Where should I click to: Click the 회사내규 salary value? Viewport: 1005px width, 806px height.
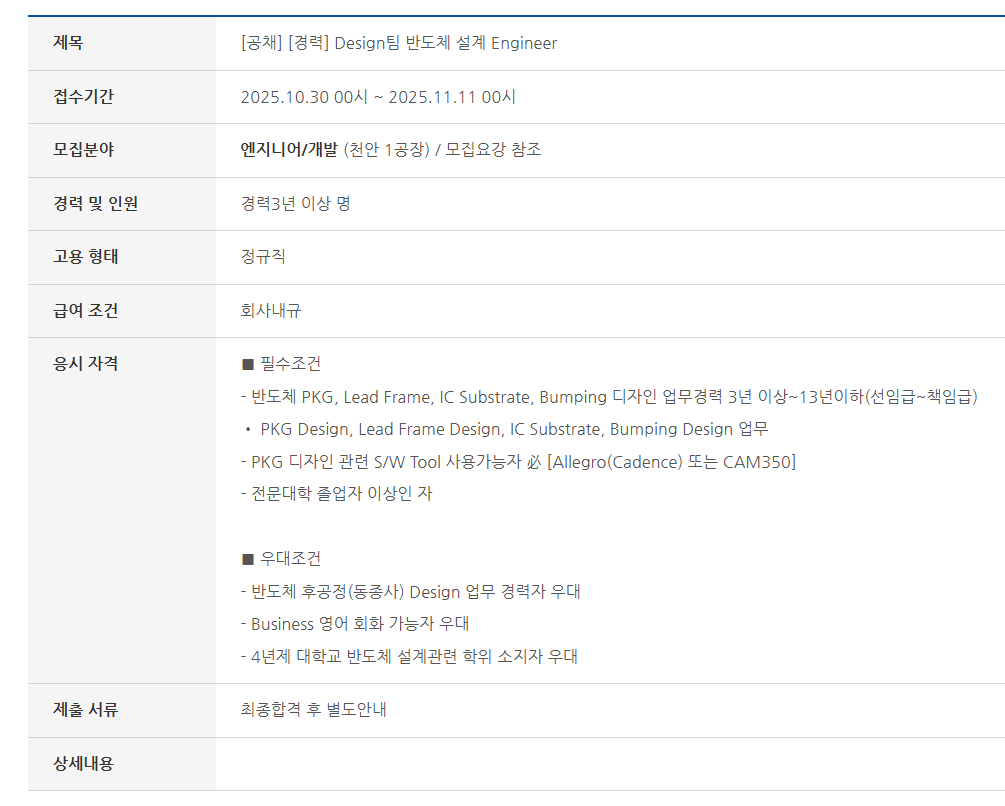click(x=271, y=311)
